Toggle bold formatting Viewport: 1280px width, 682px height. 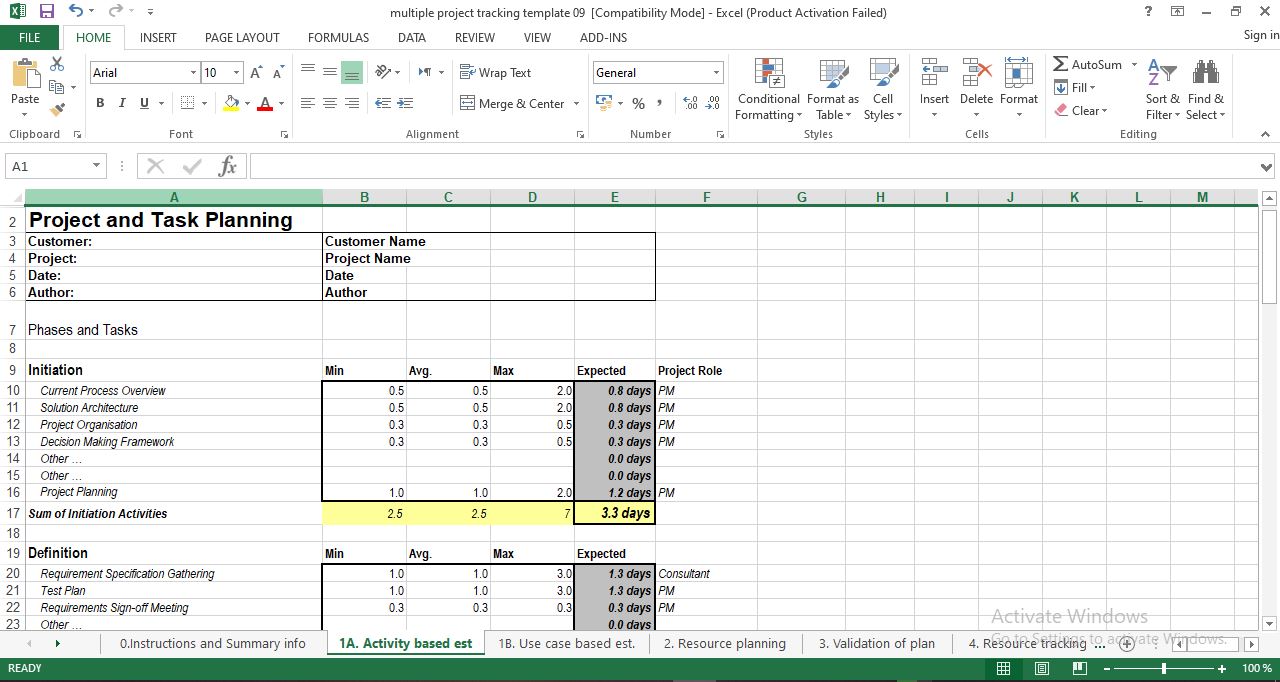(99, 103)
